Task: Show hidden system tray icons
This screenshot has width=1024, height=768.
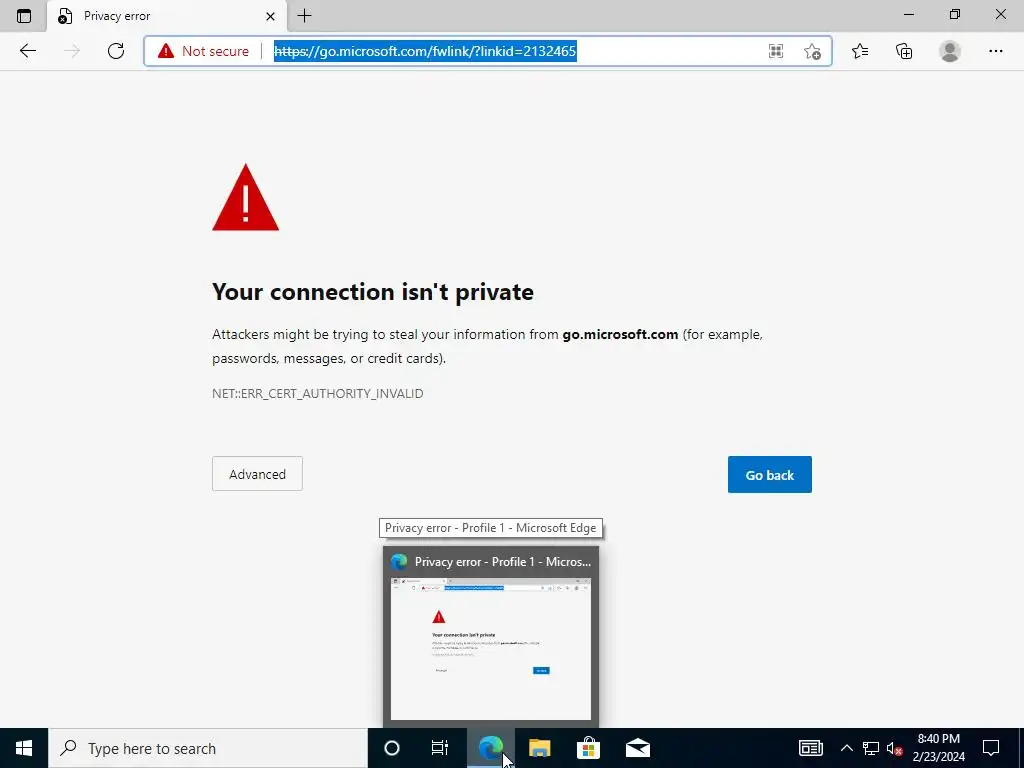Action: [x=846, y=748]
